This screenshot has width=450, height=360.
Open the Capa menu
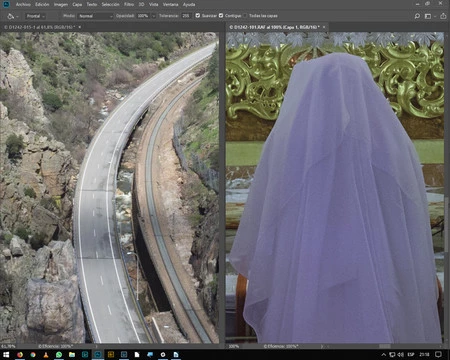click(77, 4)
